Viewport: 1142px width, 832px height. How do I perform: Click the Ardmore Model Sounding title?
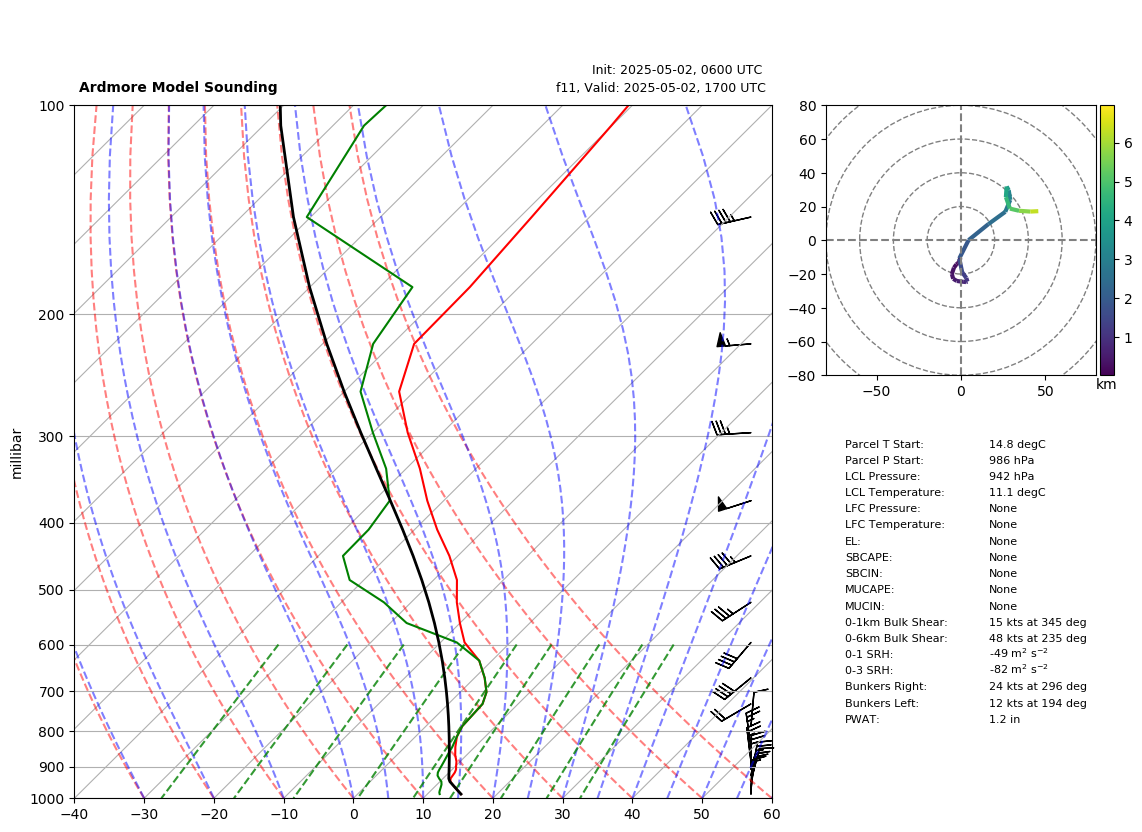coord(178,87)
